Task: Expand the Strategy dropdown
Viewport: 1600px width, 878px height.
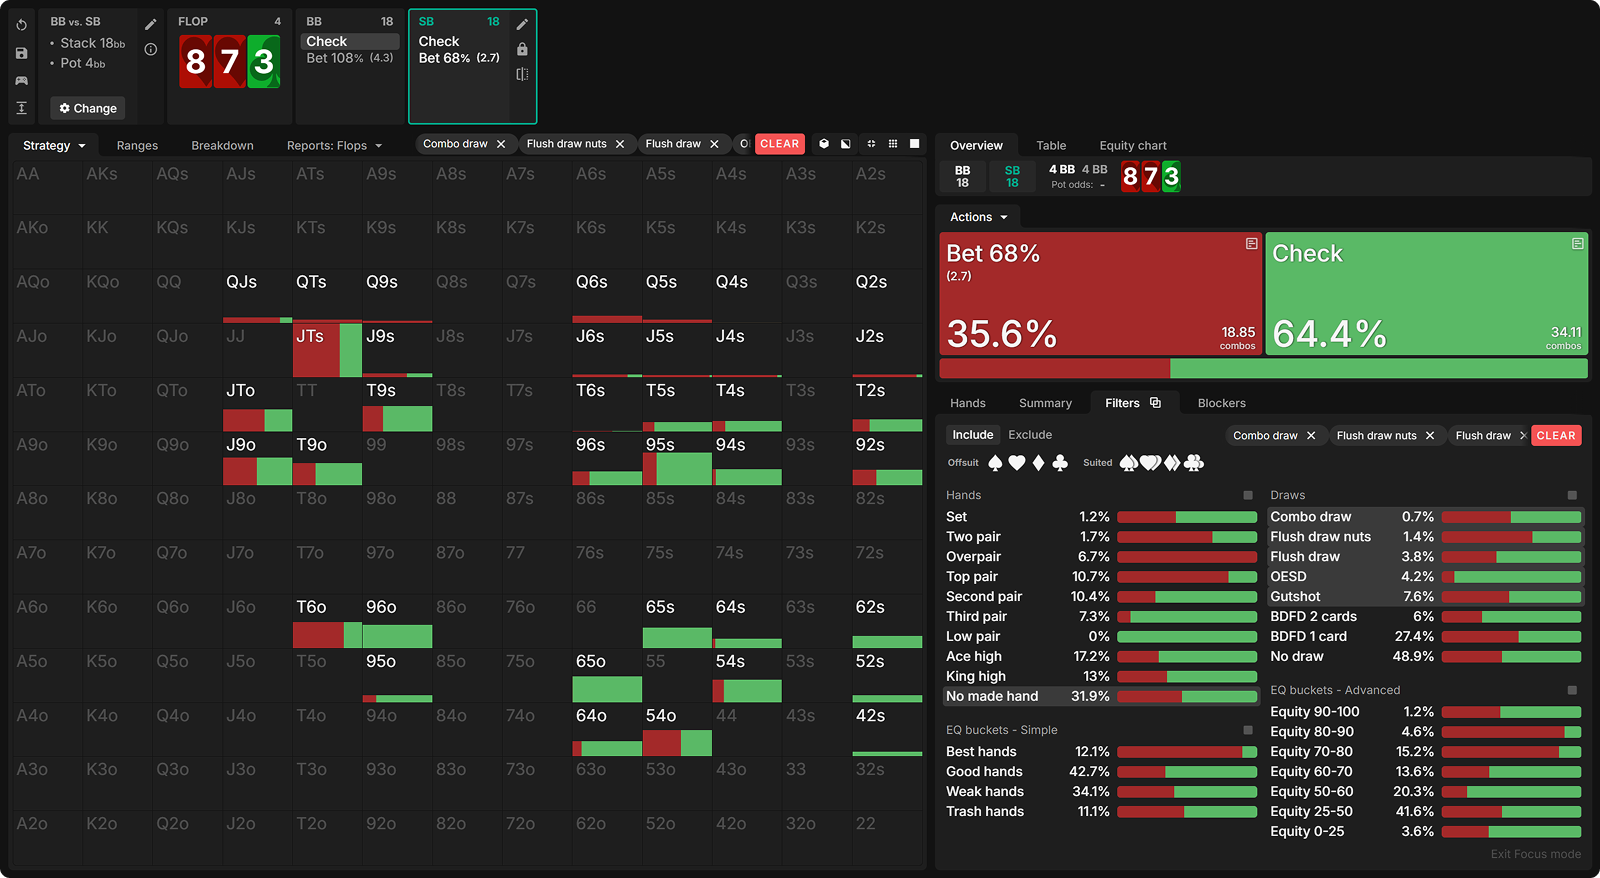Action: 54,146
